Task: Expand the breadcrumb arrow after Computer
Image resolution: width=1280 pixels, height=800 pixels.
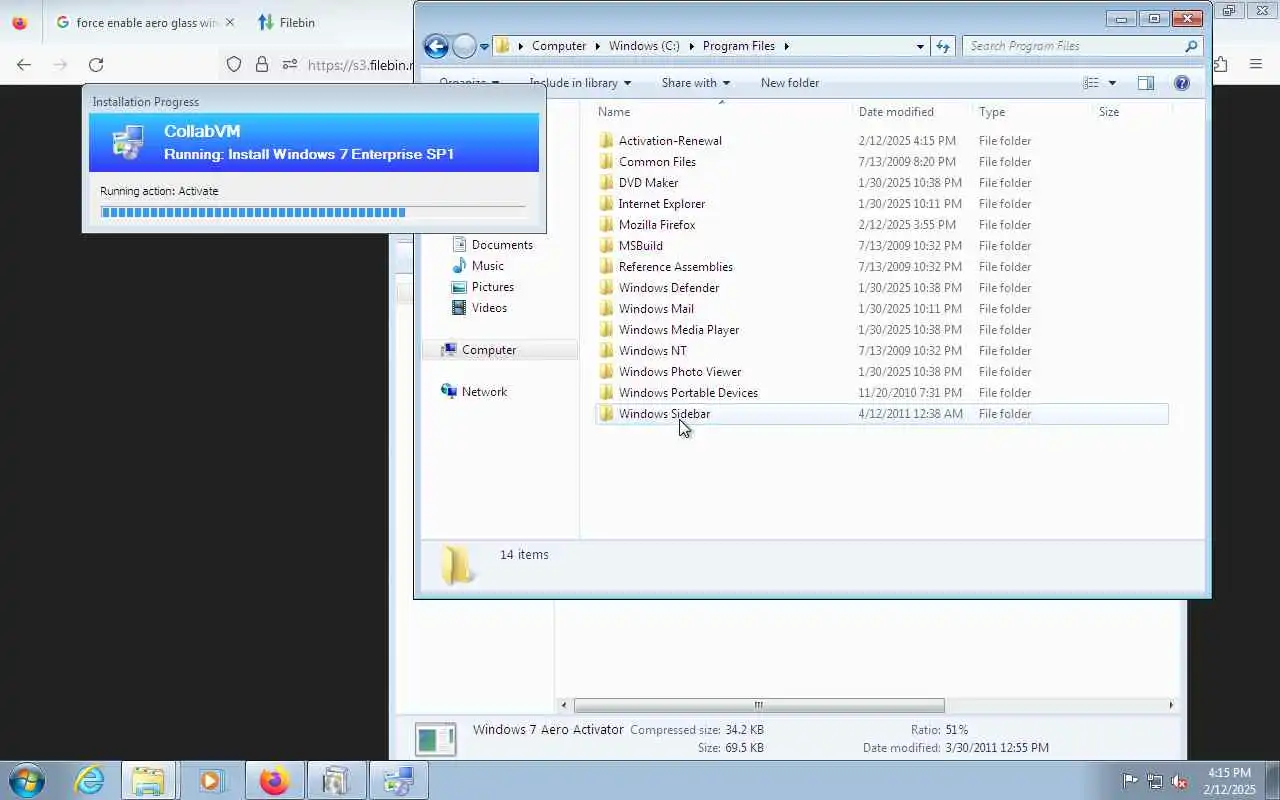Action: 597,46
